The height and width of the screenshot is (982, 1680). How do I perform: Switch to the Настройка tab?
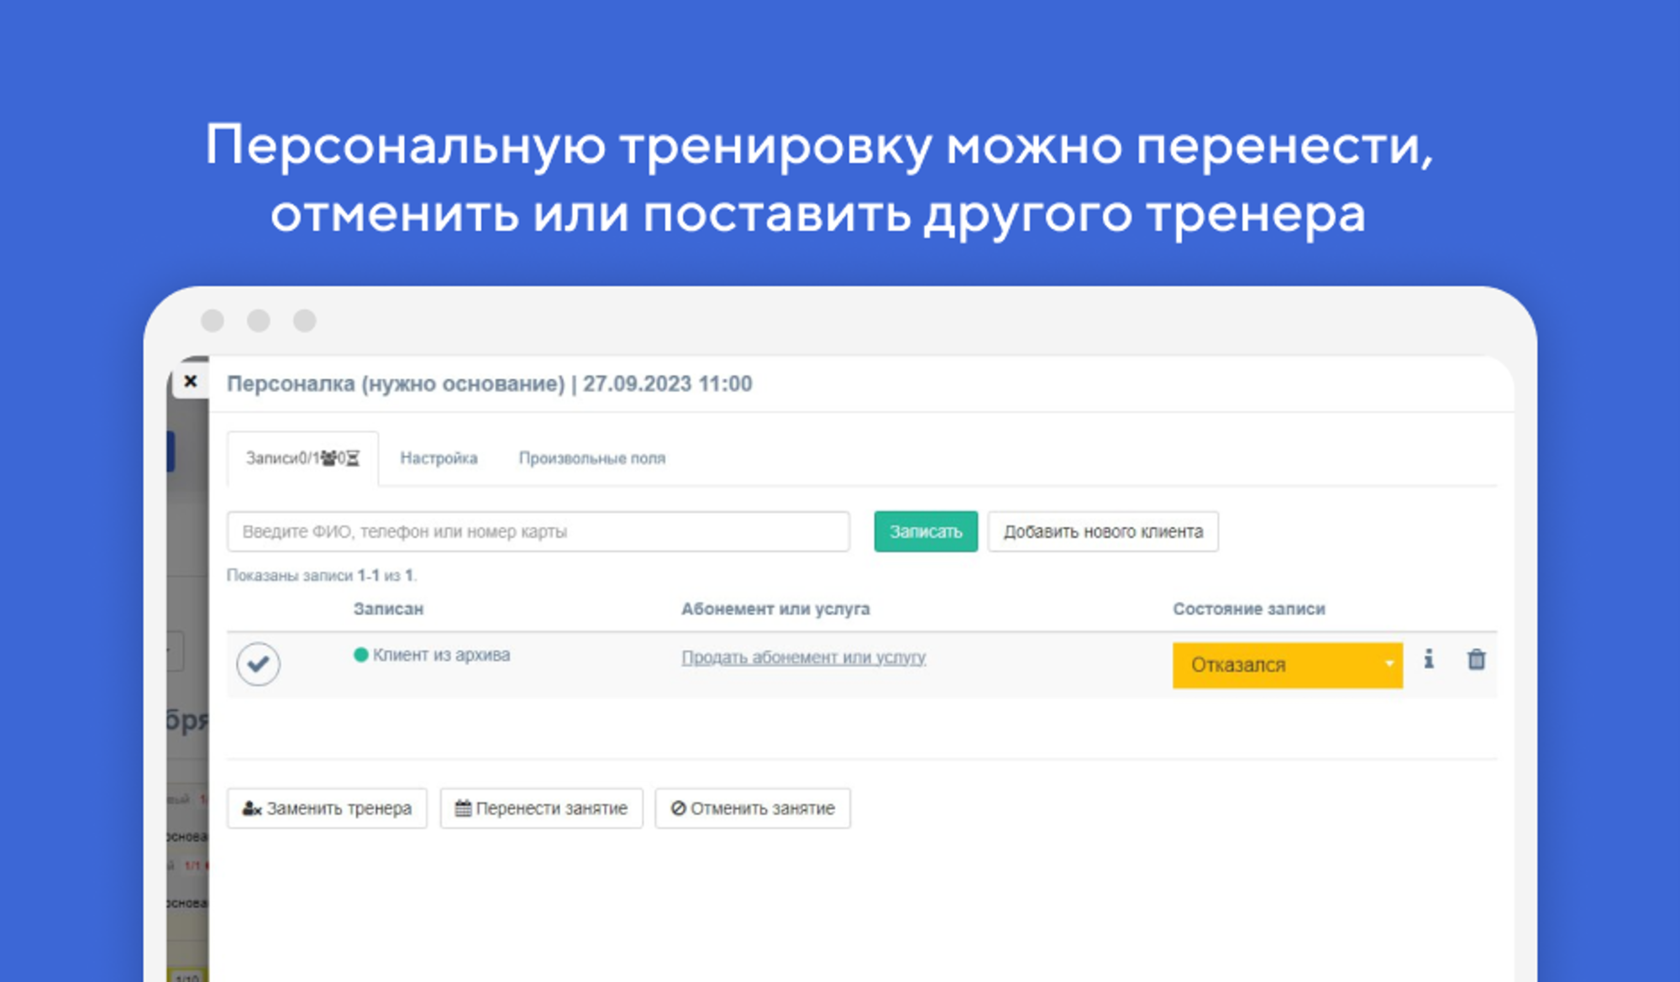coord(439,458)
